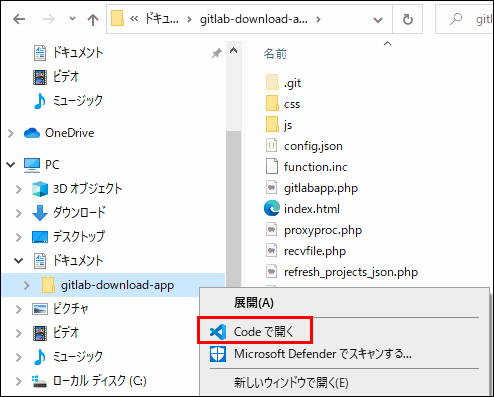The image size is (494, 397).
Task: Click the folder icon in address bar
Action: click(117, 18)
